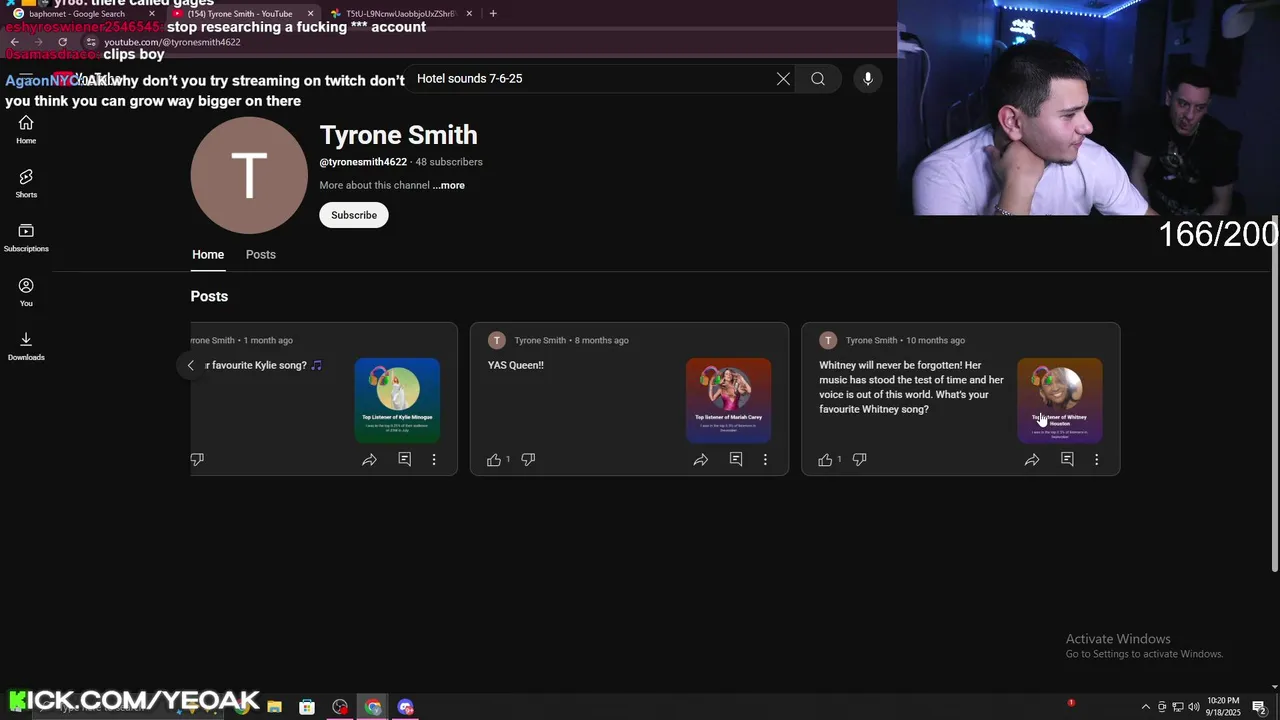Like the YAS Queen!! post
The height and width of the screenshot is (720, 1280).
[x=494, y=459]
